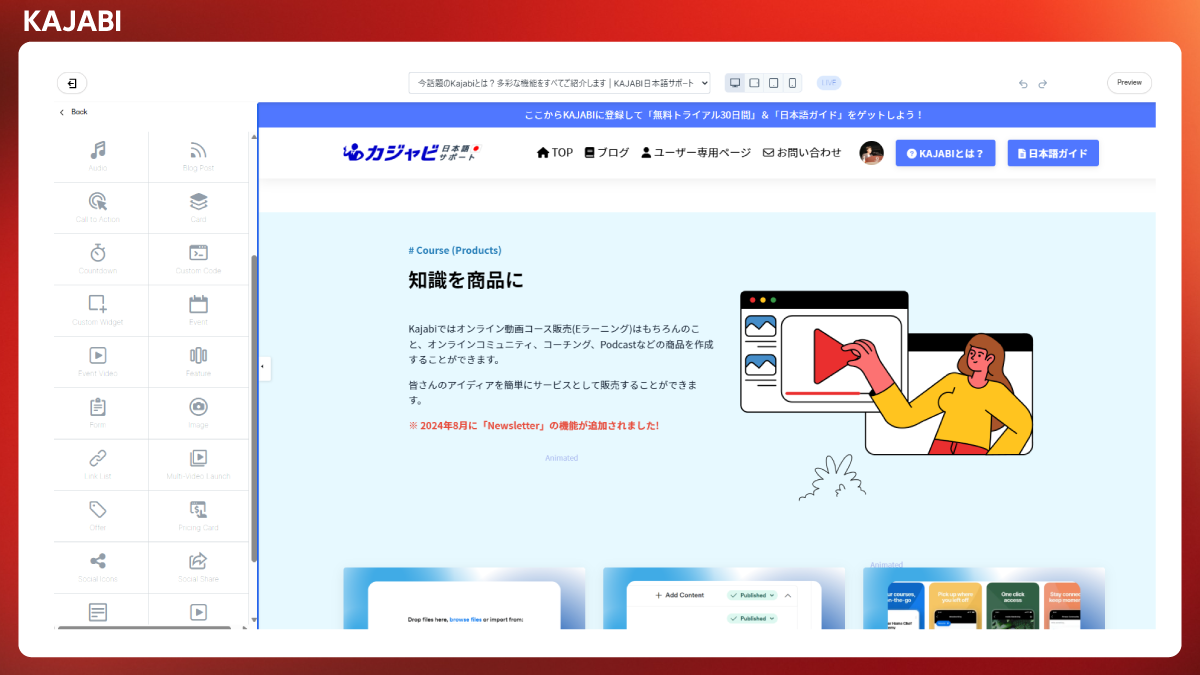Open the ユーザー専用ページ menu item
This screenshot has width=1200, height=675.
tap(696, 153)
